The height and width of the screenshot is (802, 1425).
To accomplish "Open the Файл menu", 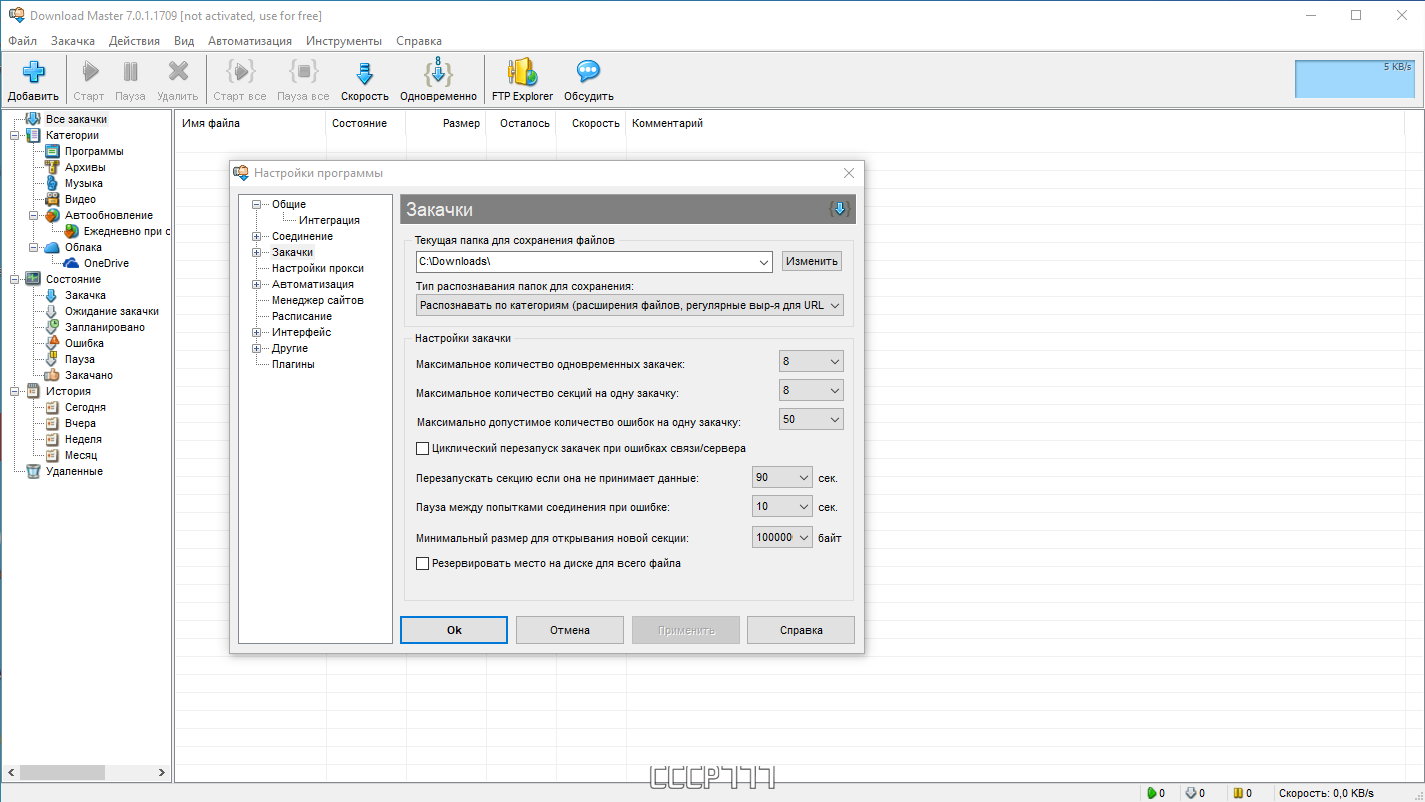I will (x=22, y=41).
